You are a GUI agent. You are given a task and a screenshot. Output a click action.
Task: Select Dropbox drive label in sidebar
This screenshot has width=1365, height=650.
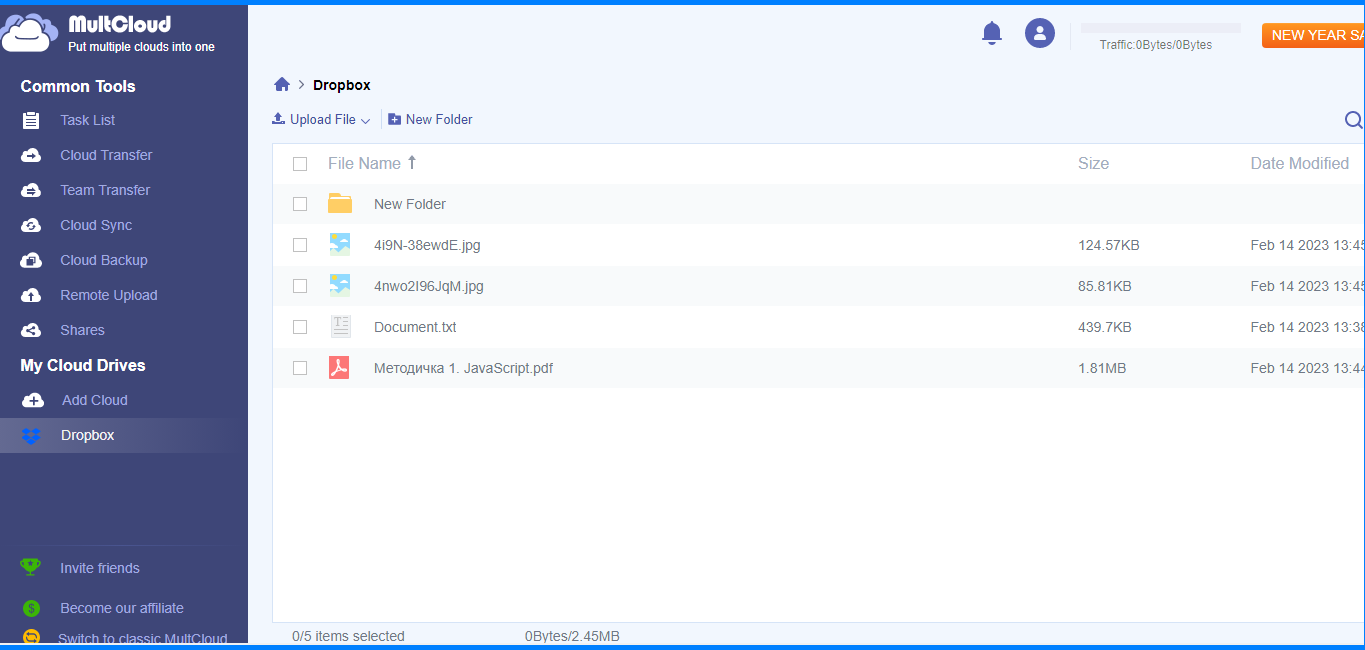point(88,435)
